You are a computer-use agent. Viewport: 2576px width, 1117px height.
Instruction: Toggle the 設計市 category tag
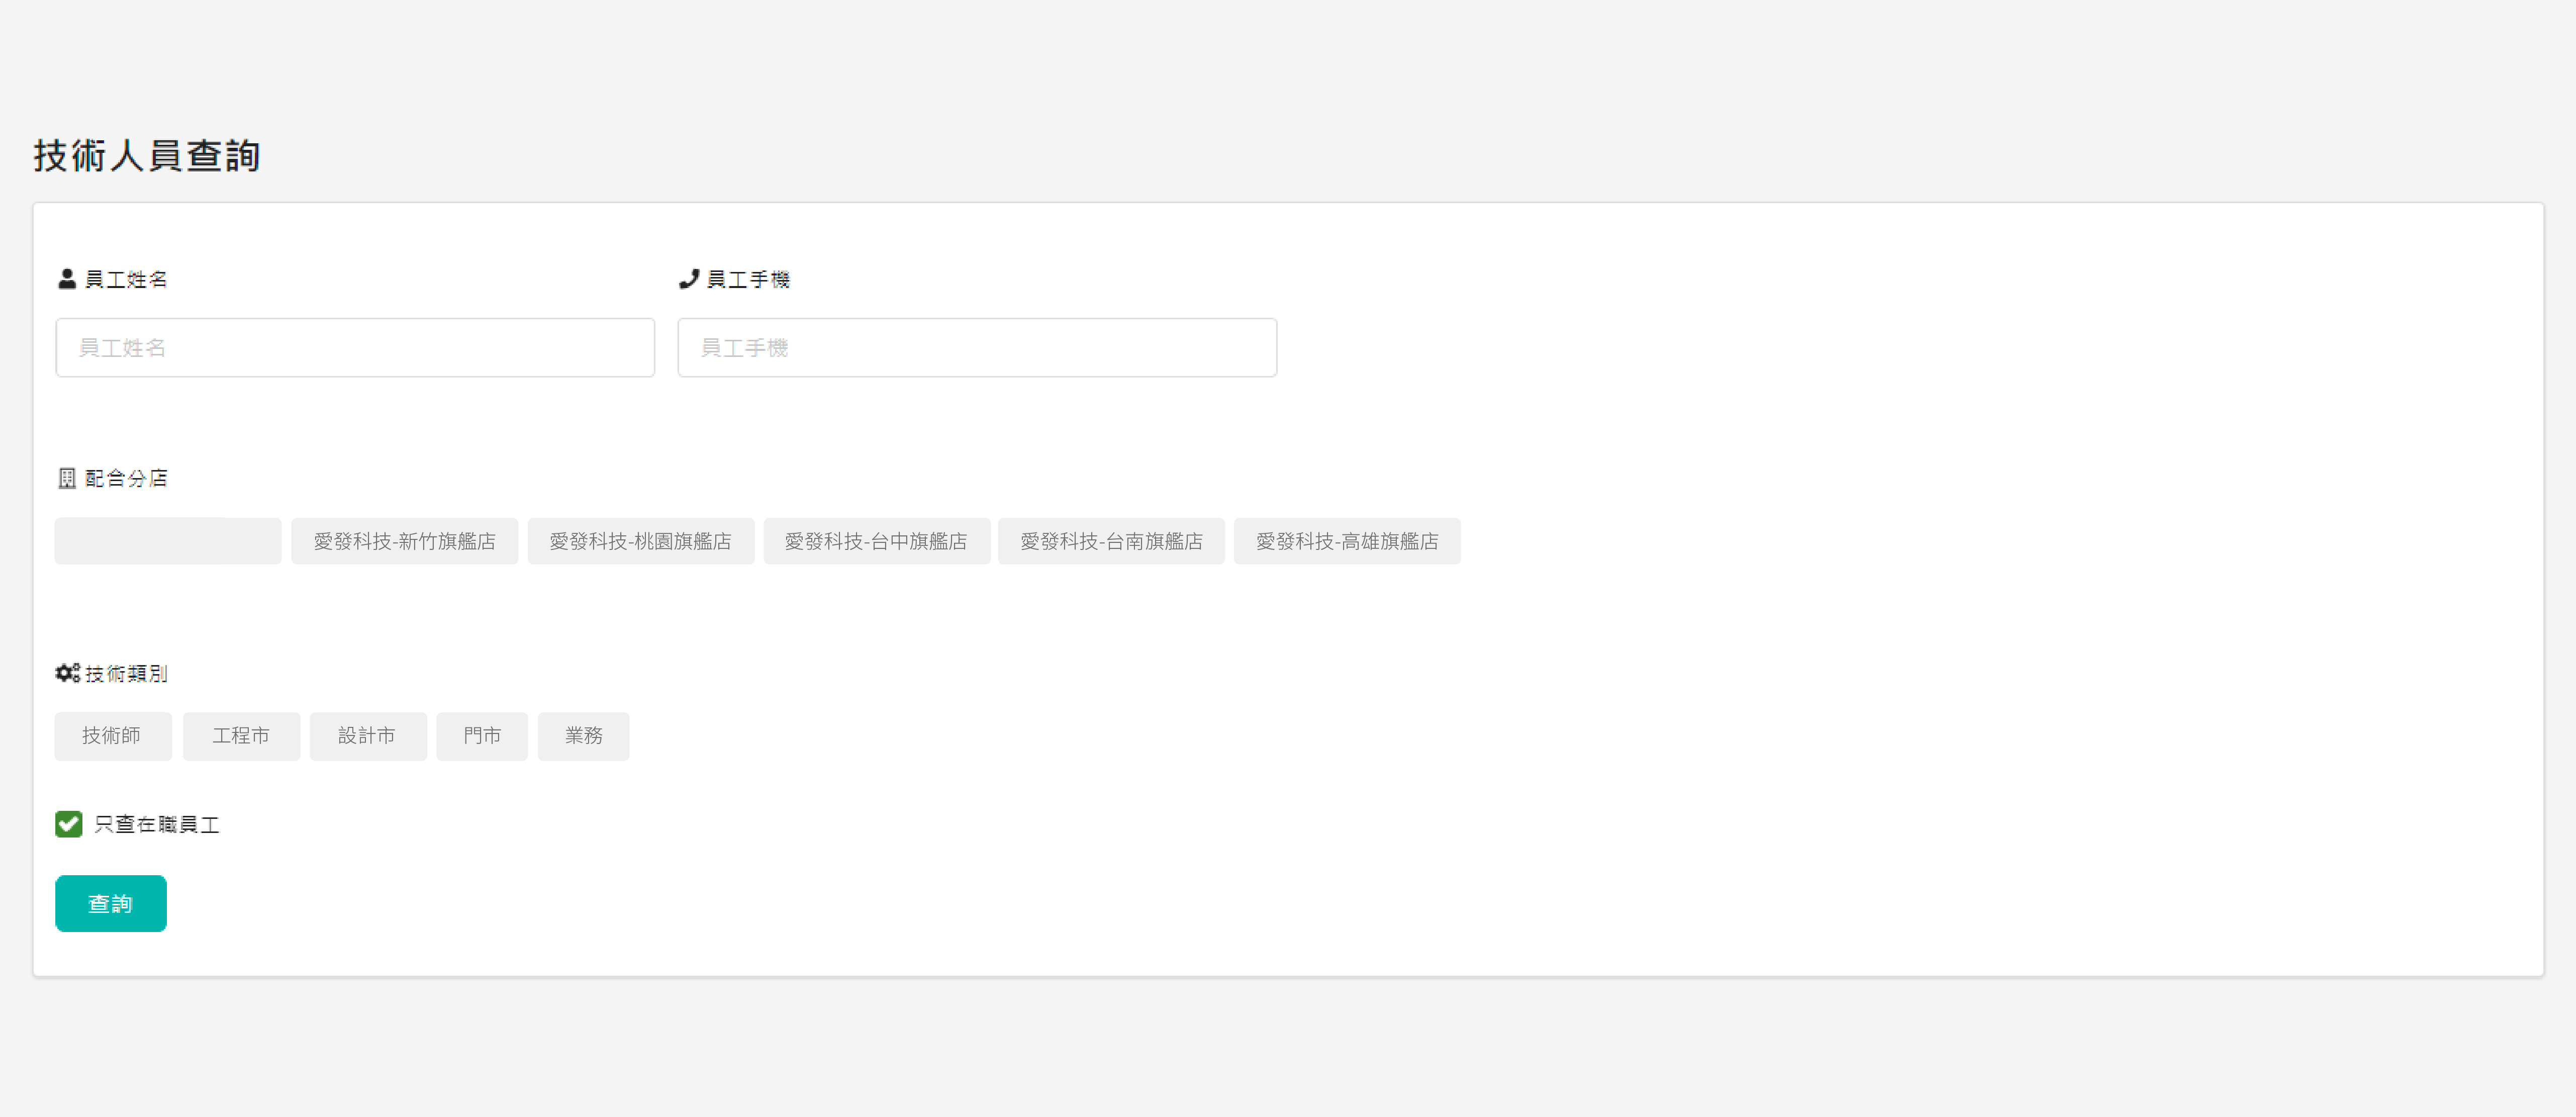point(368,736)
